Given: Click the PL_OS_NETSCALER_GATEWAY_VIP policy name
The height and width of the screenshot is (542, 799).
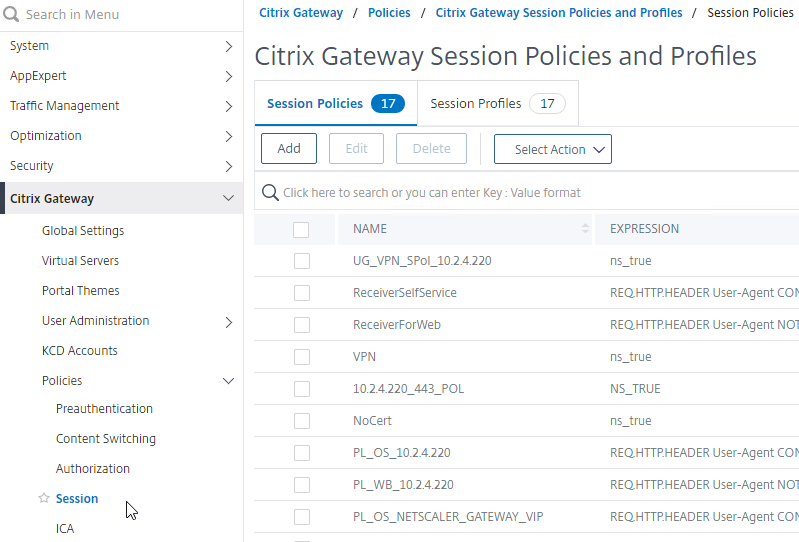Looking at the screenshot, I should point(448,517).
